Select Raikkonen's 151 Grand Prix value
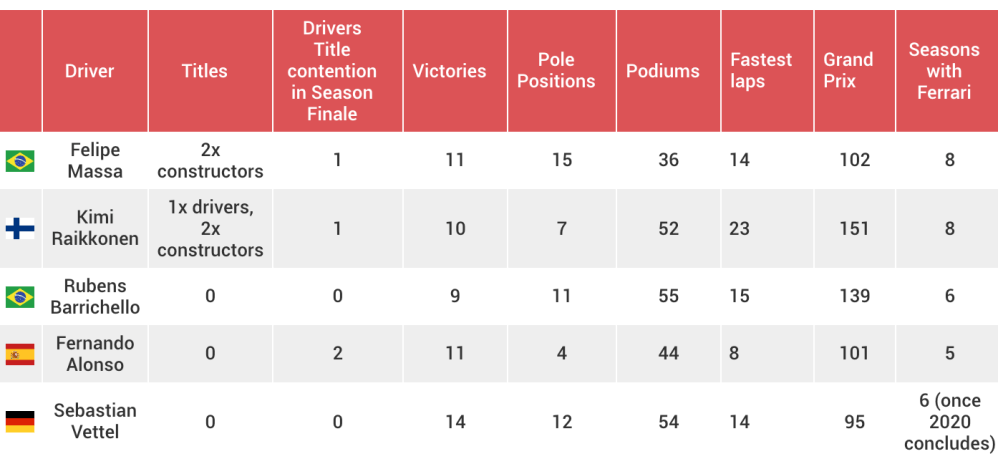The width and height of the screenshot is (998, 464). pos(854,229)
